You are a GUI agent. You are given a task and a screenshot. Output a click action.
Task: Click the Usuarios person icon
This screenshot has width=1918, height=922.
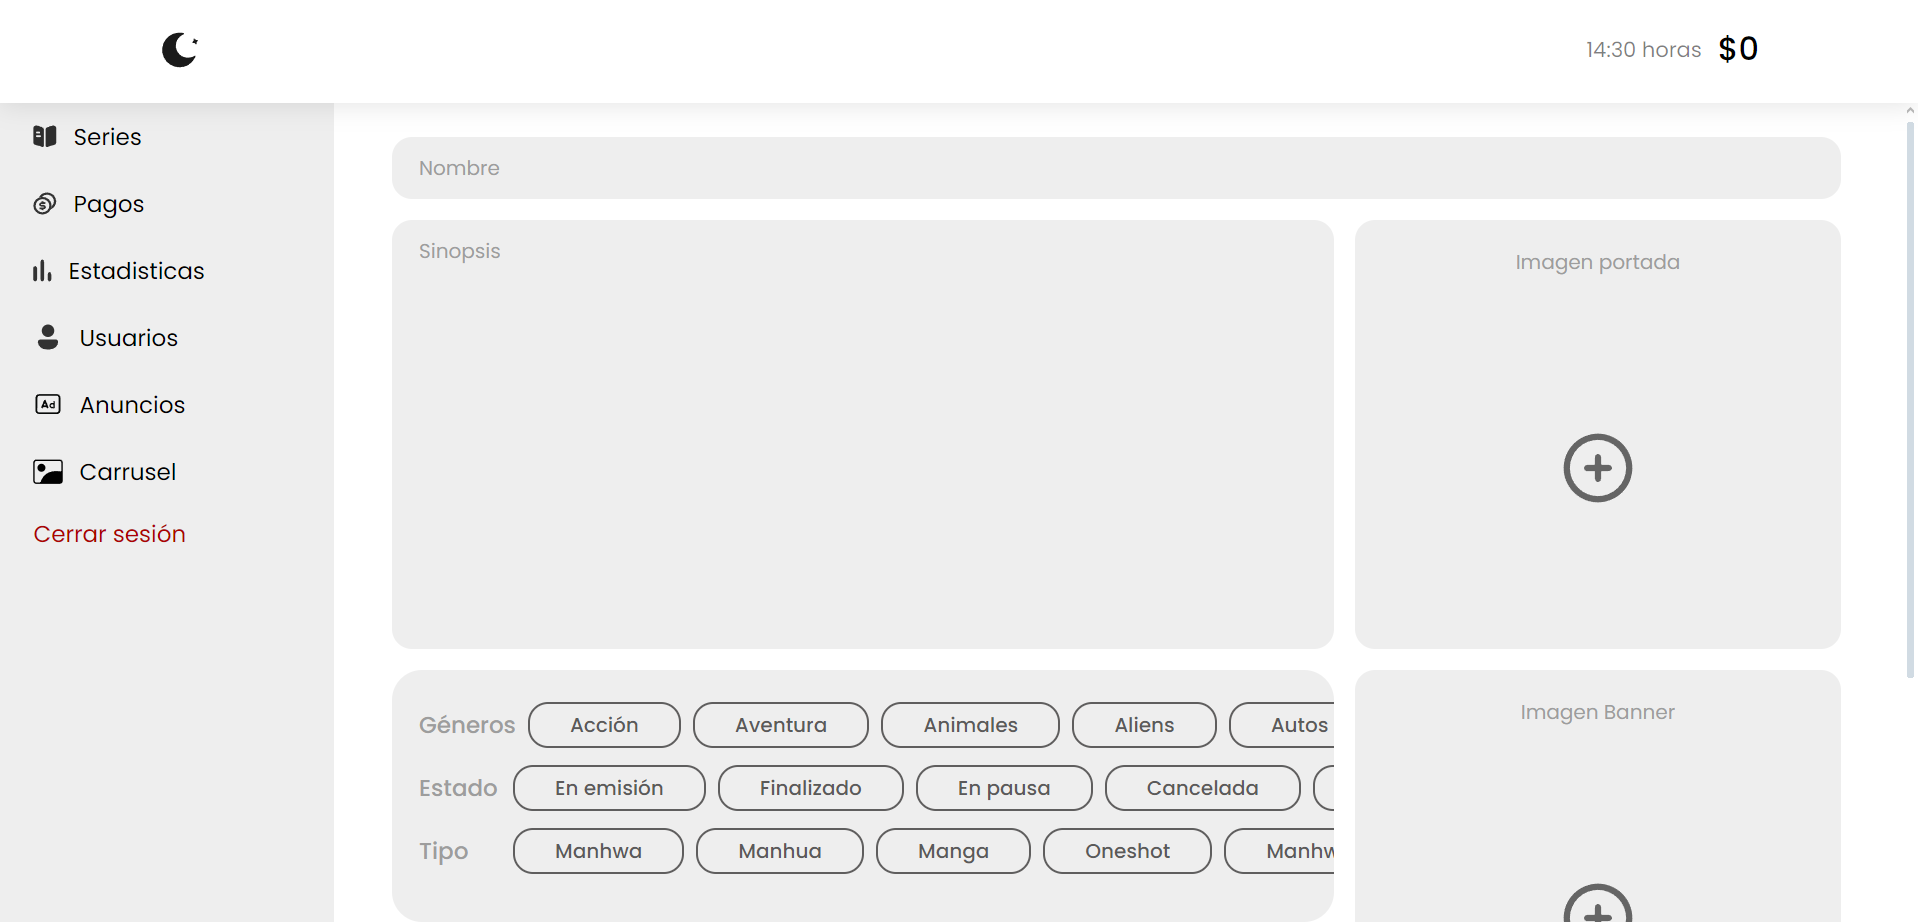click(47, 338)
